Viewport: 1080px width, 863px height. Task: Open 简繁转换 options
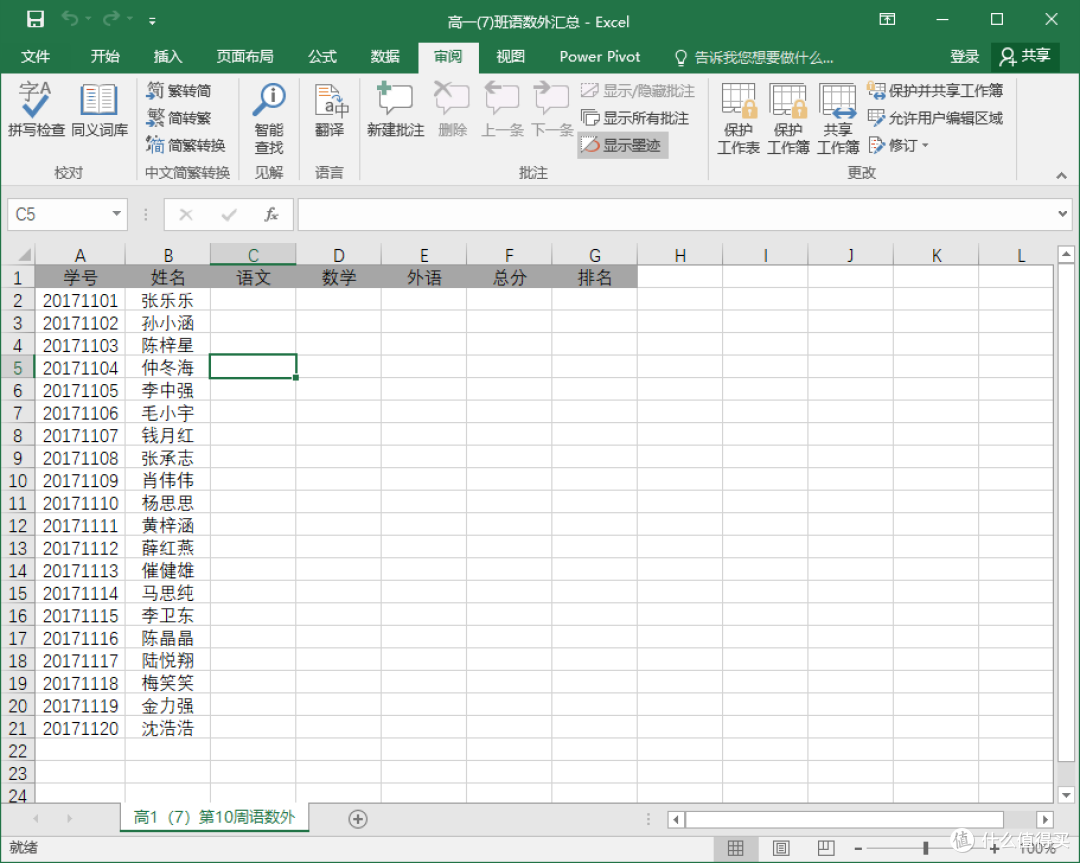[186, 145]
